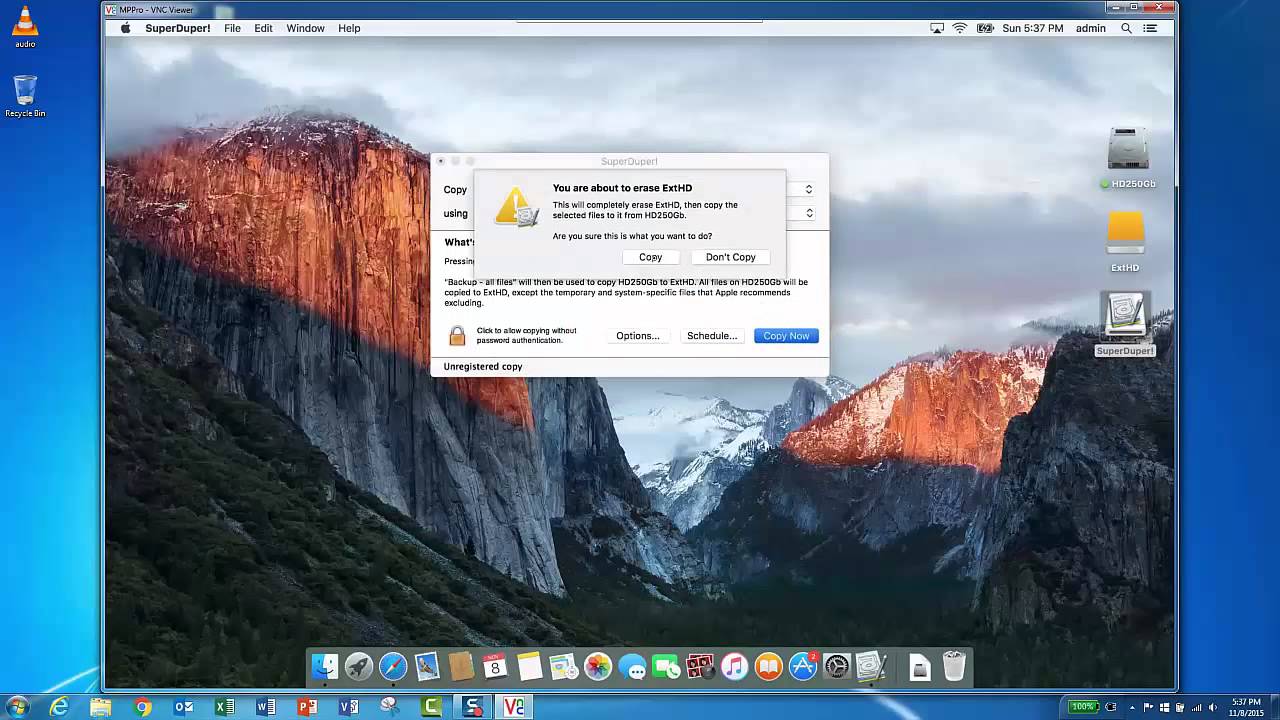The width and height of the screenshot is (1280, 720).
Task: Open Finder in the Dock
Action: (x=325, y=666)
